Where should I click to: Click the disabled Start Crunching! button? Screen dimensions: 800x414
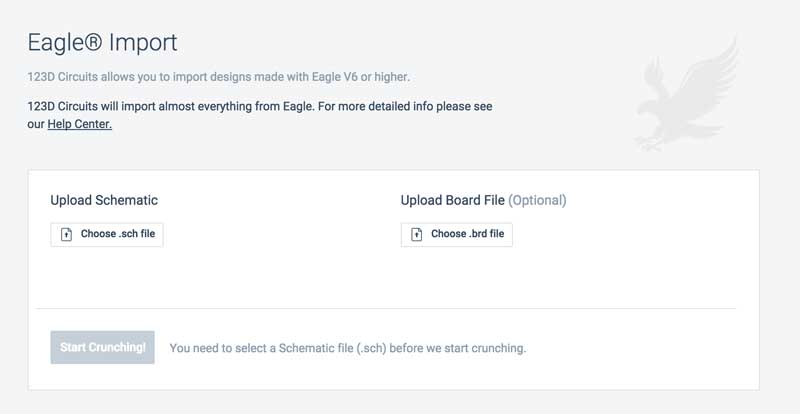(103, 347)
